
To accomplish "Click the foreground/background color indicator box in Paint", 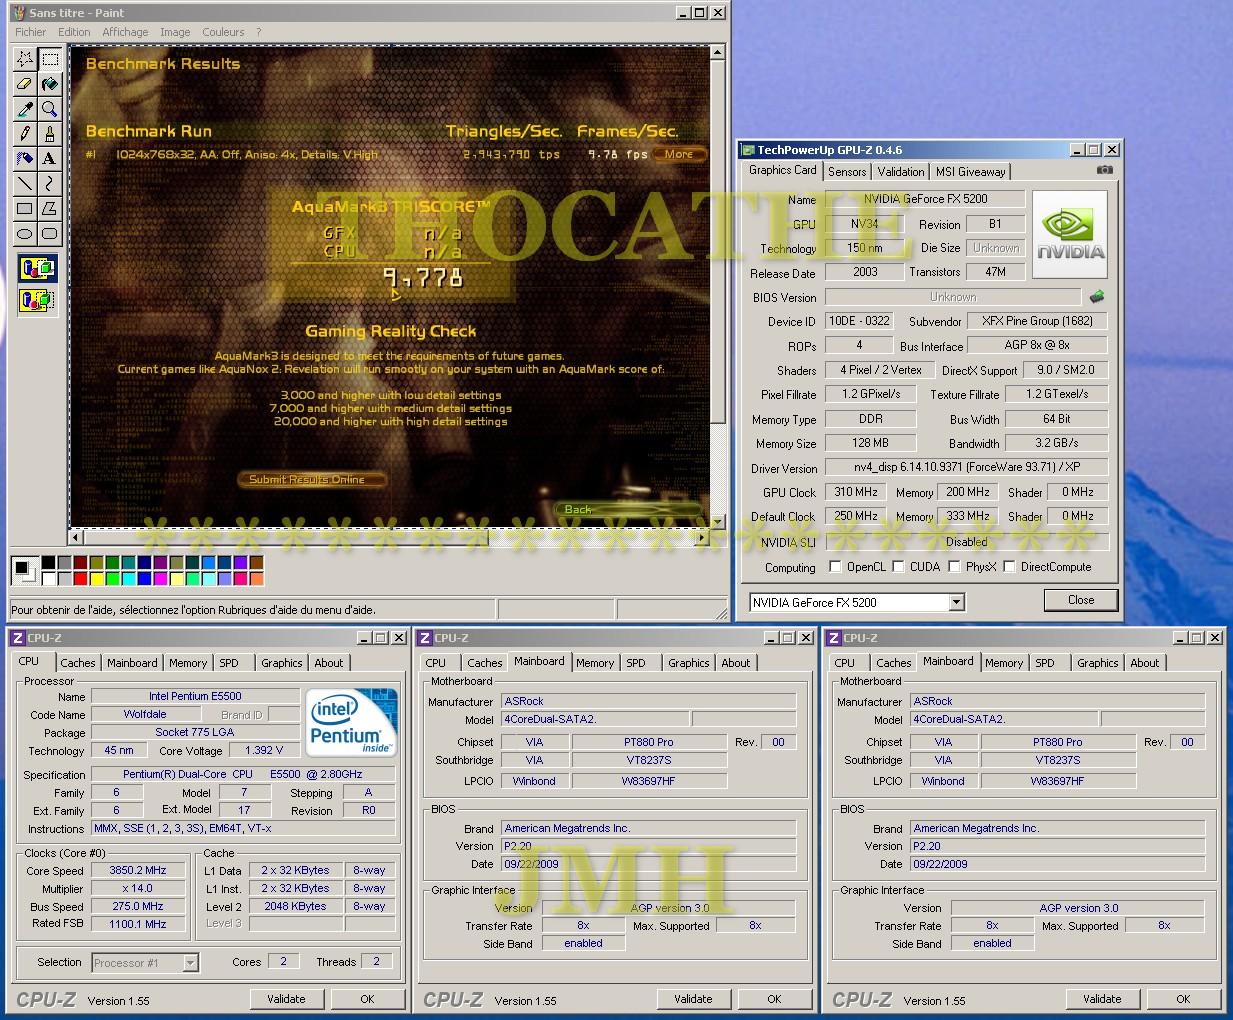I will click(24, 570).
